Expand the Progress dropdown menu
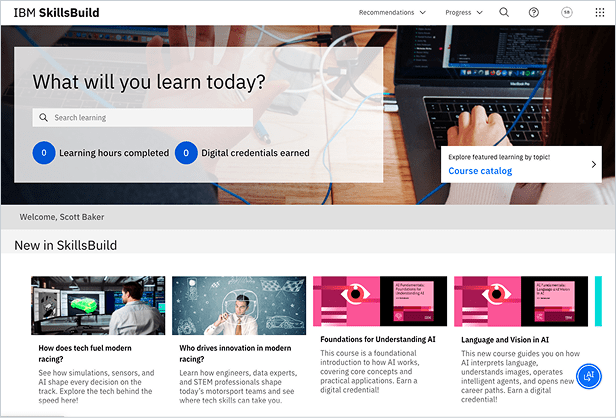 click(x=464, y=13)
